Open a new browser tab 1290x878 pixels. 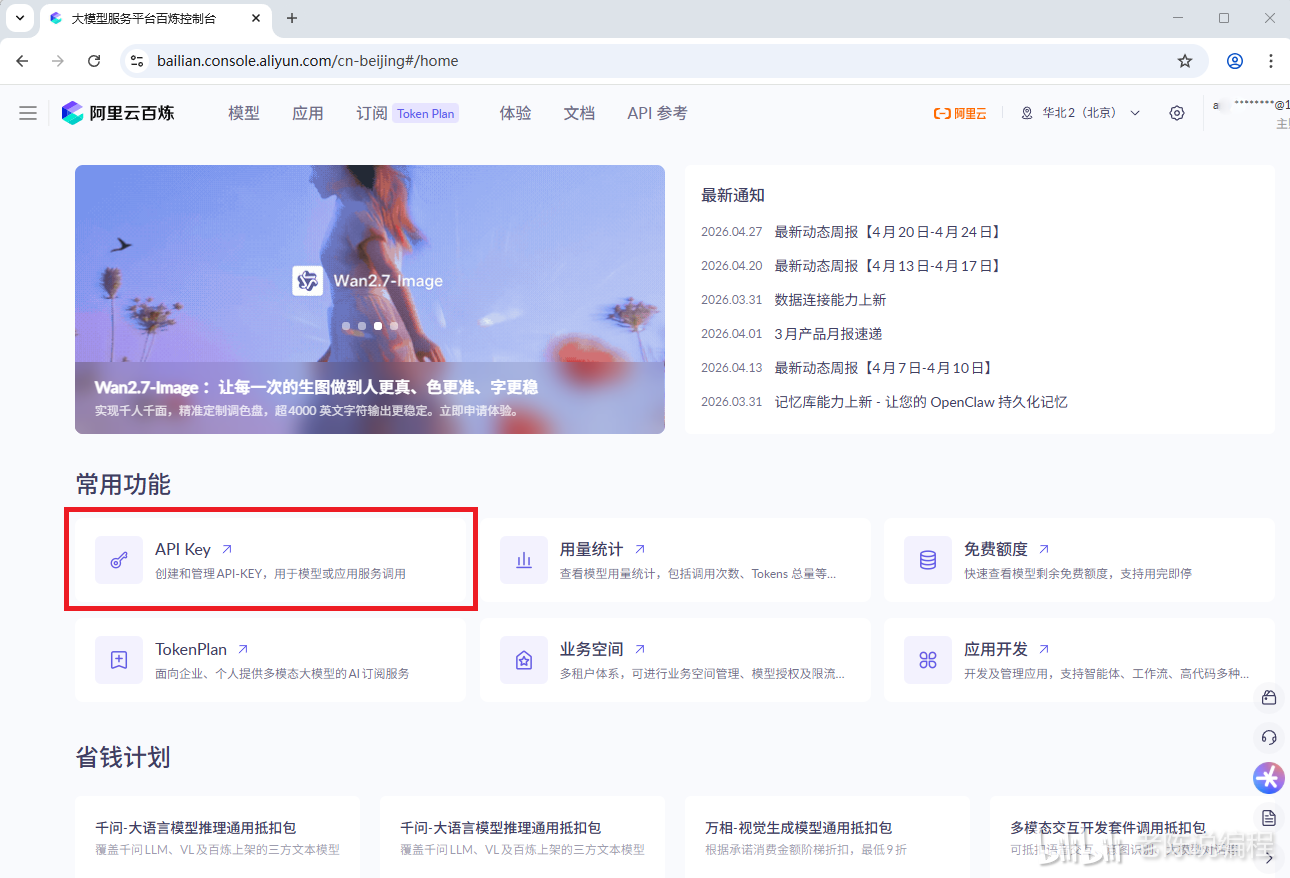[292, 18]
